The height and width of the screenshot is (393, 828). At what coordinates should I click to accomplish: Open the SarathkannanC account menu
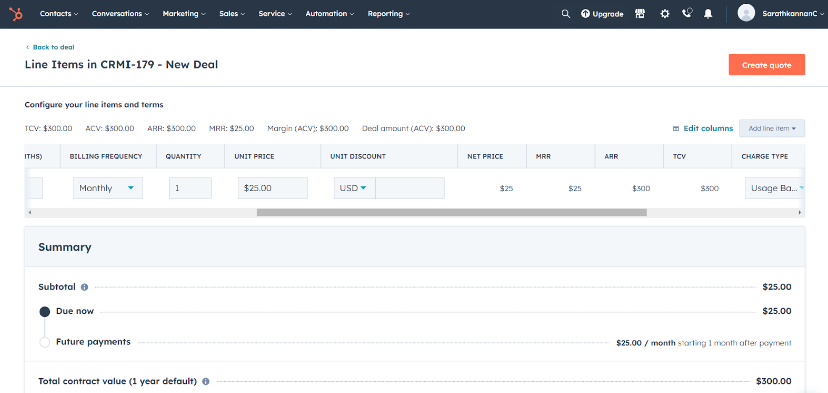click(x=793, y=14)
